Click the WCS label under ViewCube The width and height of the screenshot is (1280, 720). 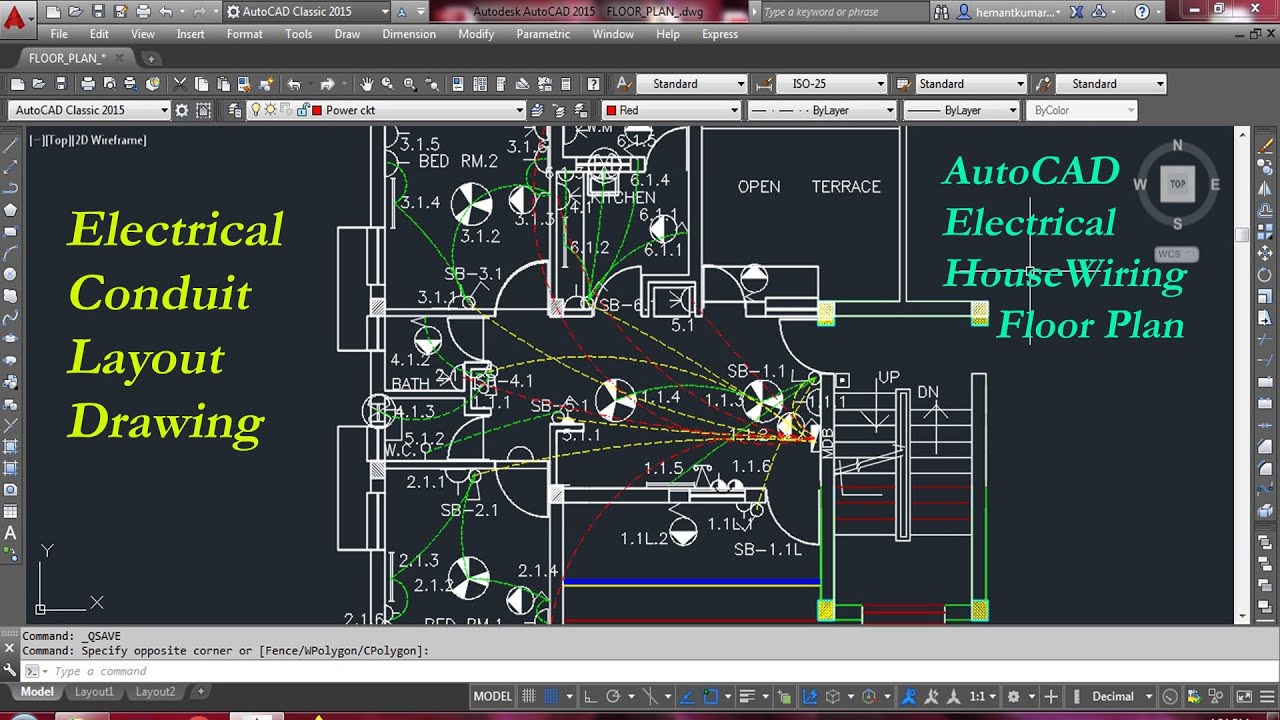(1176, 254)
